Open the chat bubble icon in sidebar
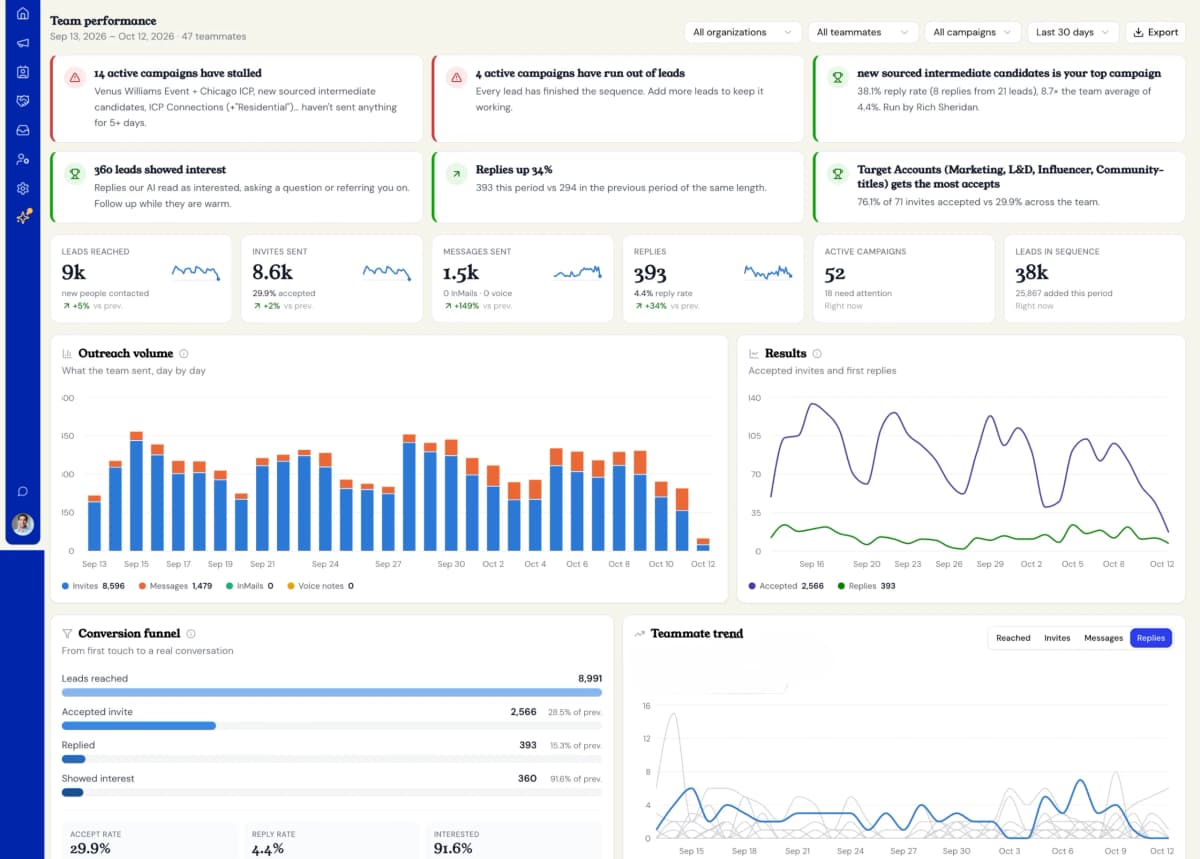The image size is (1200, 859). tap(23, 491)
